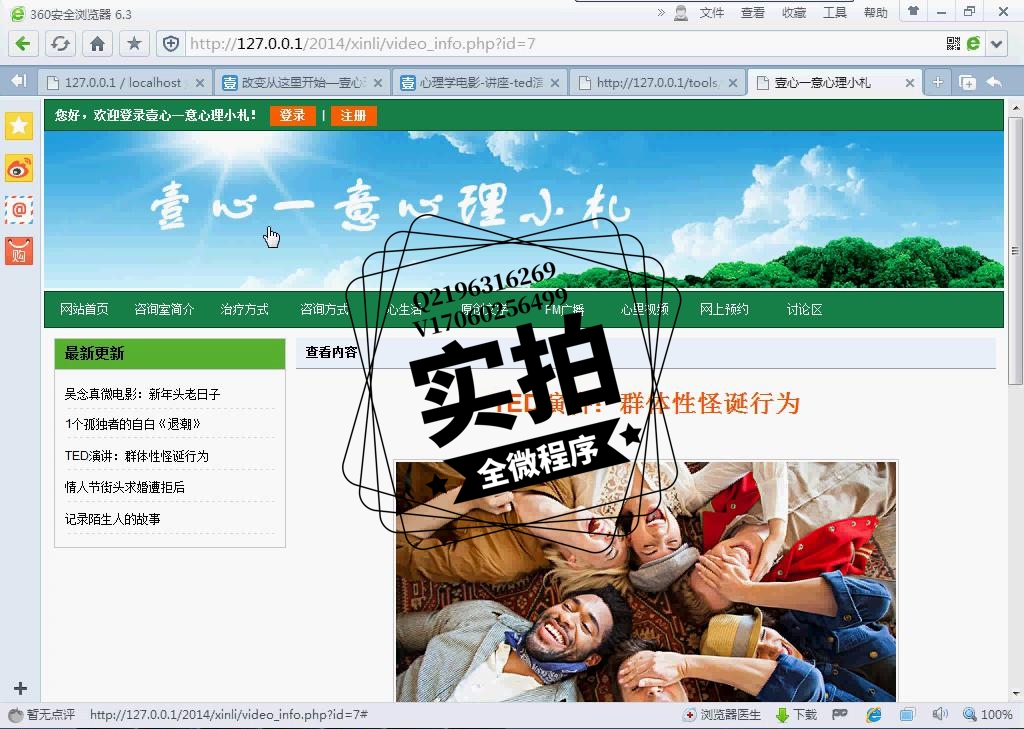Screen dimensions: 1024x729
Task: Switch engine with the green e icon
Action: click(x=974, y=44)
